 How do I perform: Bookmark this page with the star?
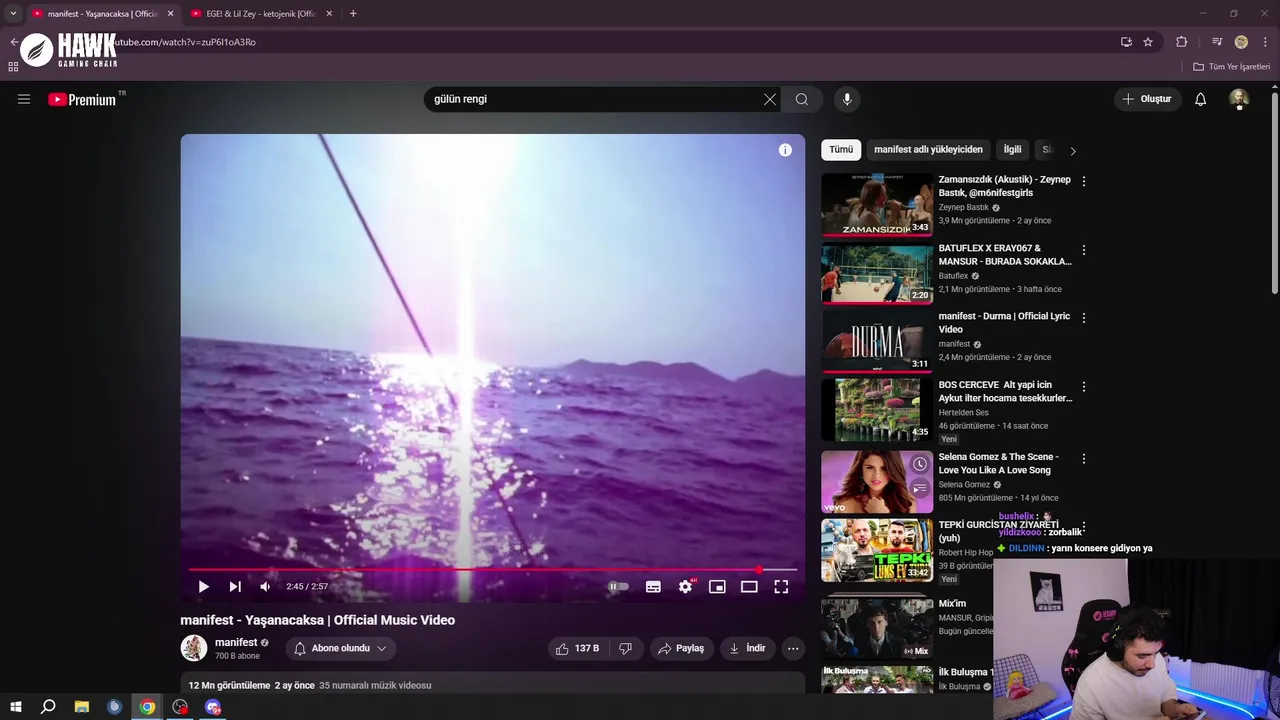pyautogui.click(x=1148, y=42)
